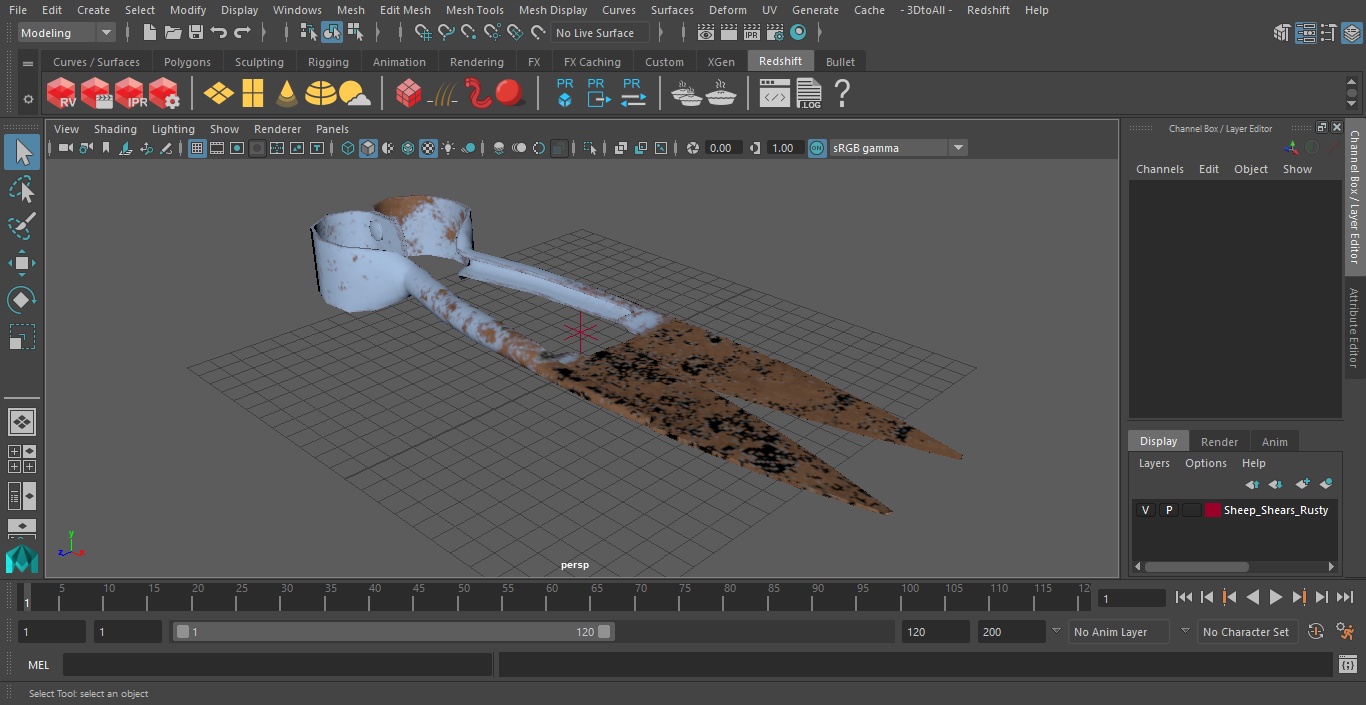Toggle sRGB gamma color management button
The height and width of the screenshot is (705, 1366).
coord(817,148)
